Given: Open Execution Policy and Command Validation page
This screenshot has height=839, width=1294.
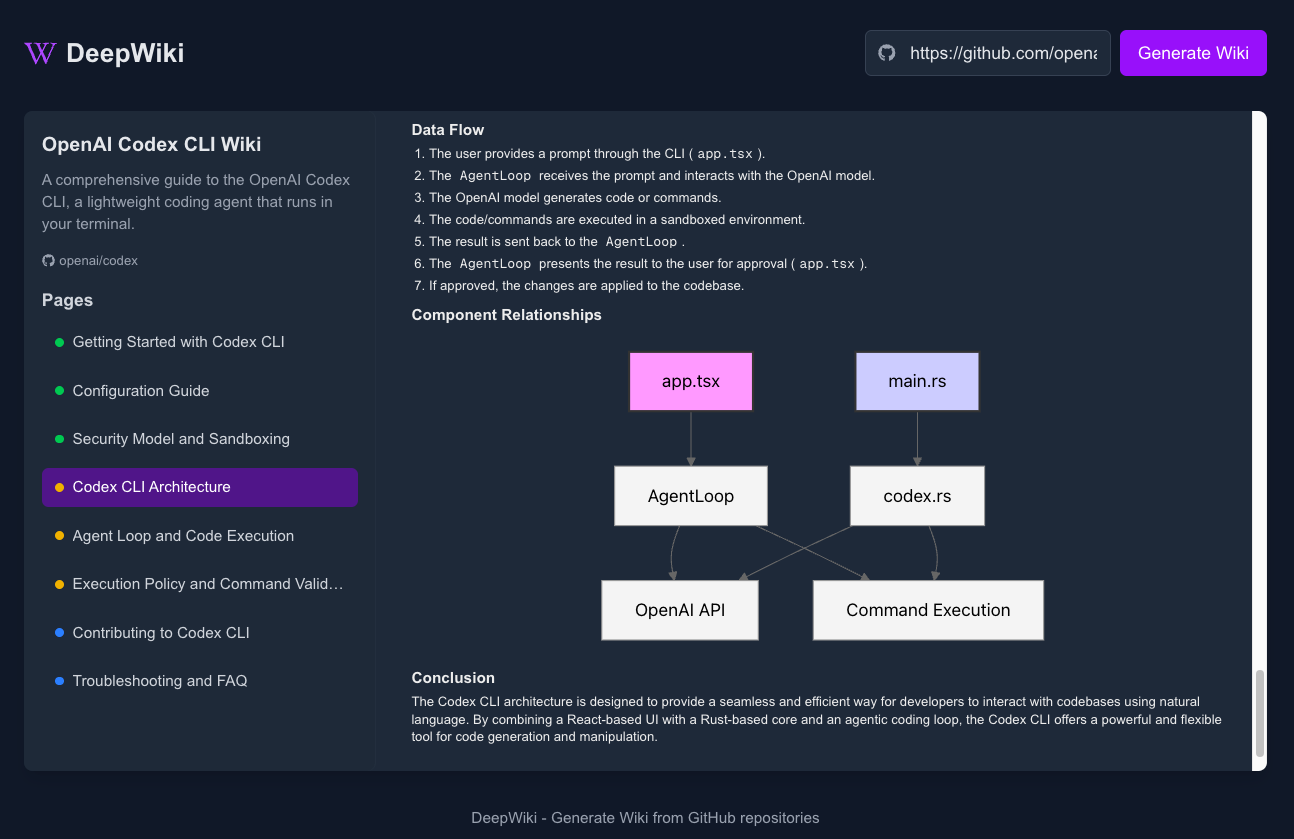Looking at the screenshot, I should (x=200, y=584).
